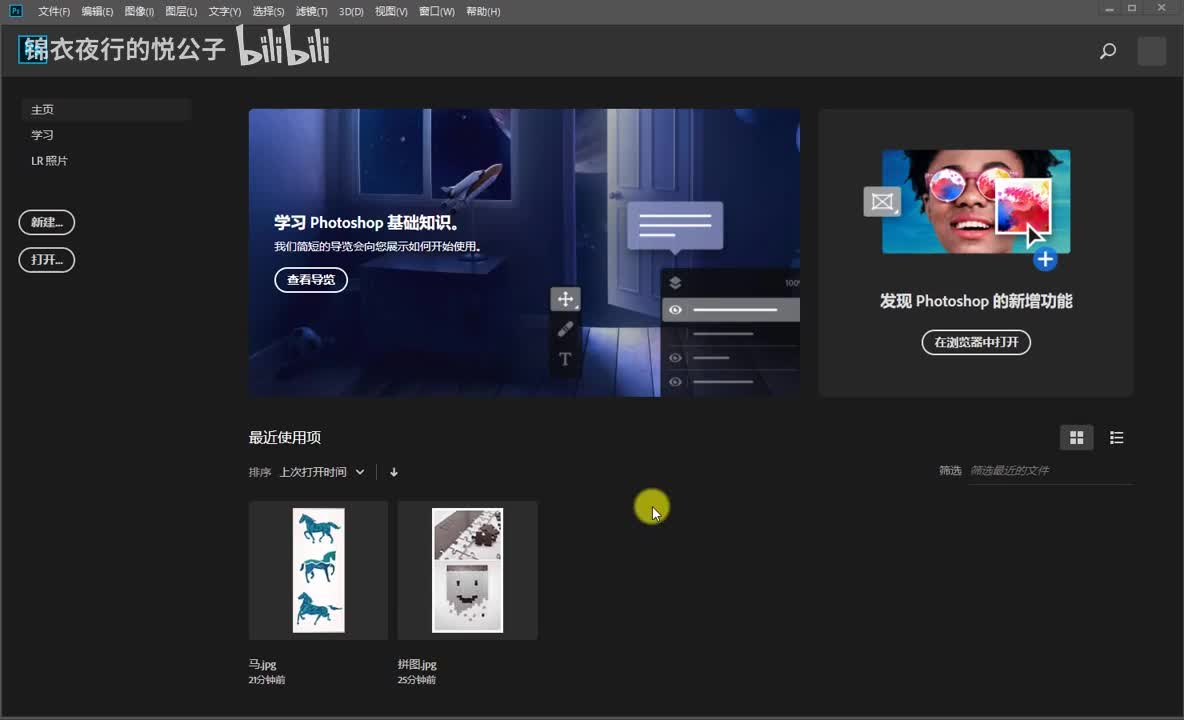Select 主页 in the left sidebar
Screen dimensions: 1184x720
pos(106,109)
